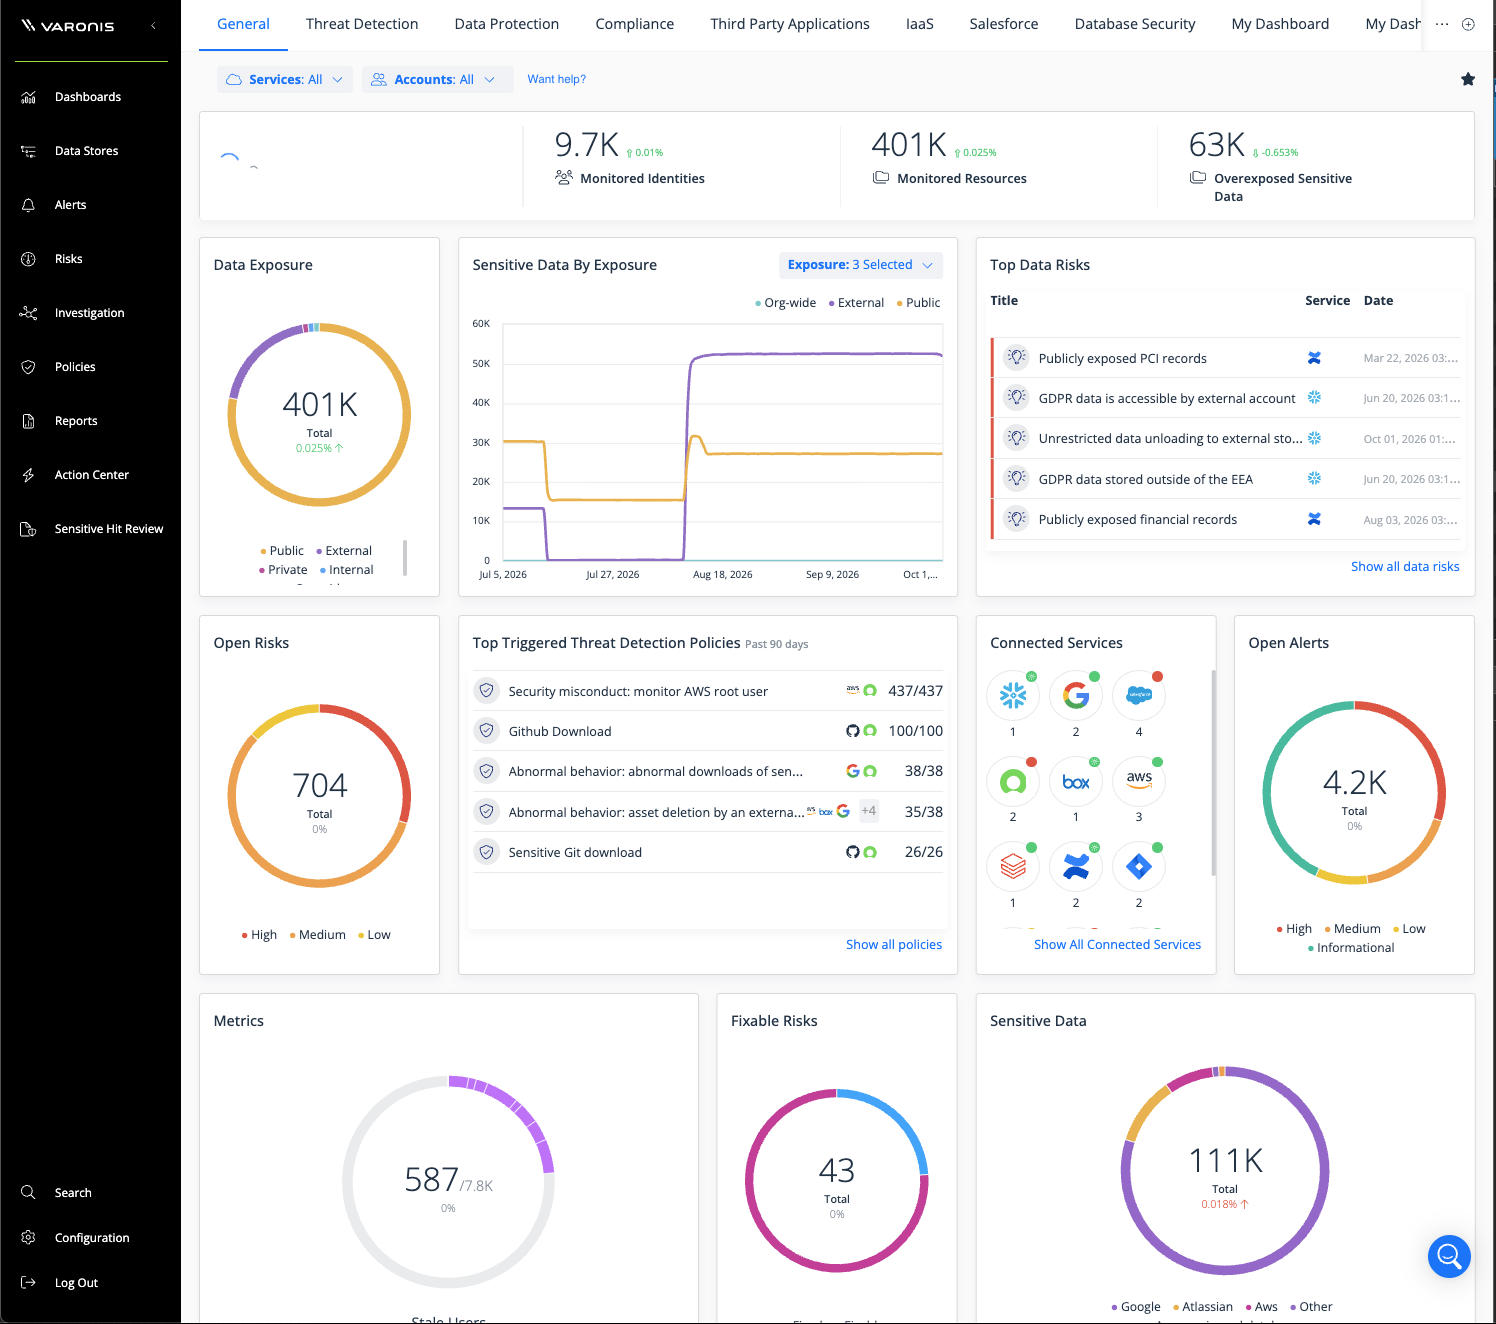Open the Salesforce connected service icon
Screen dimensions: 1496x1324
(x=1139, y=695)
